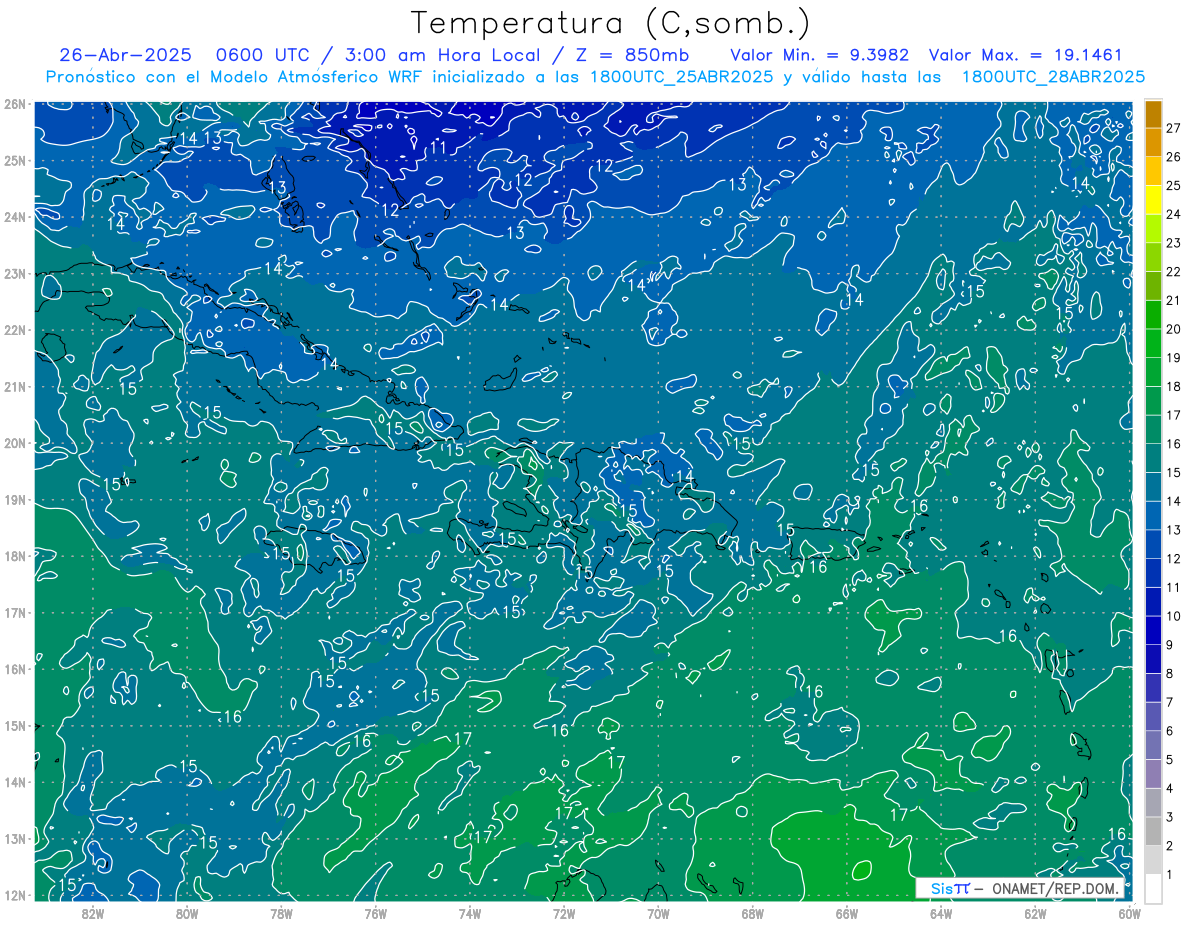Click the '78W' longitude label
1200x927 pixels.
pos(281,913)
